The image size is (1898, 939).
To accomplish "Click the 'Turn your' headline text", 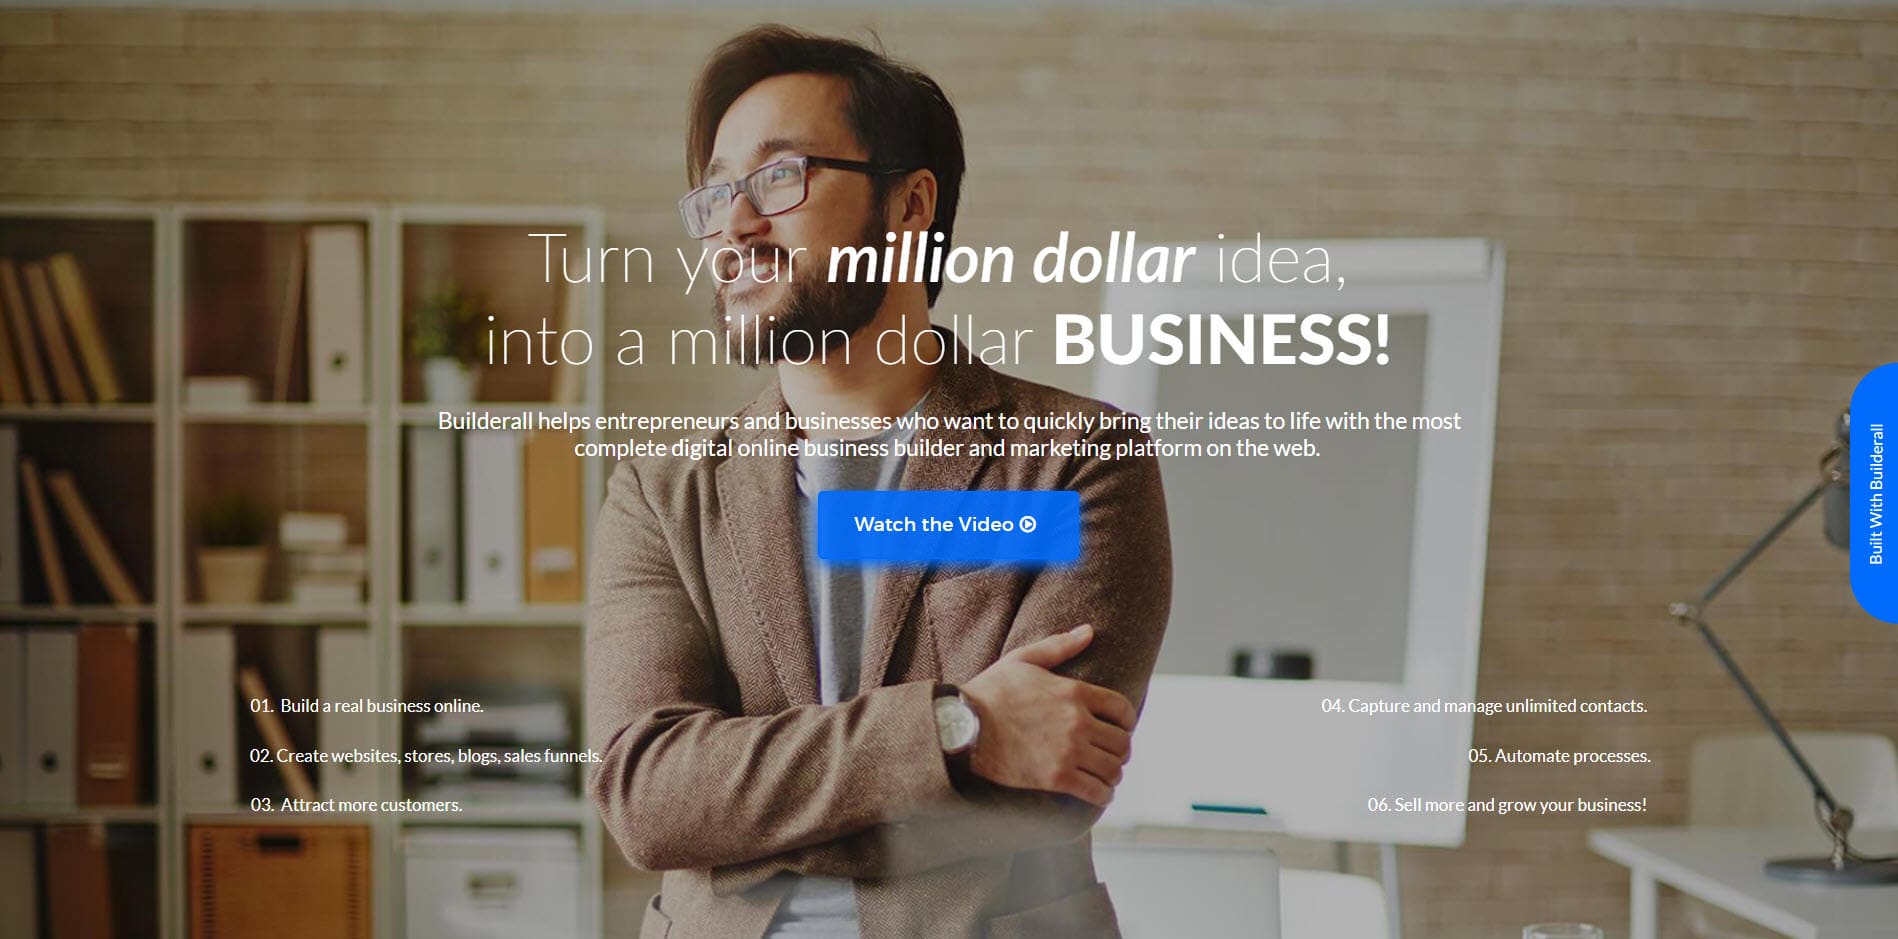I will tap(668, 260).
